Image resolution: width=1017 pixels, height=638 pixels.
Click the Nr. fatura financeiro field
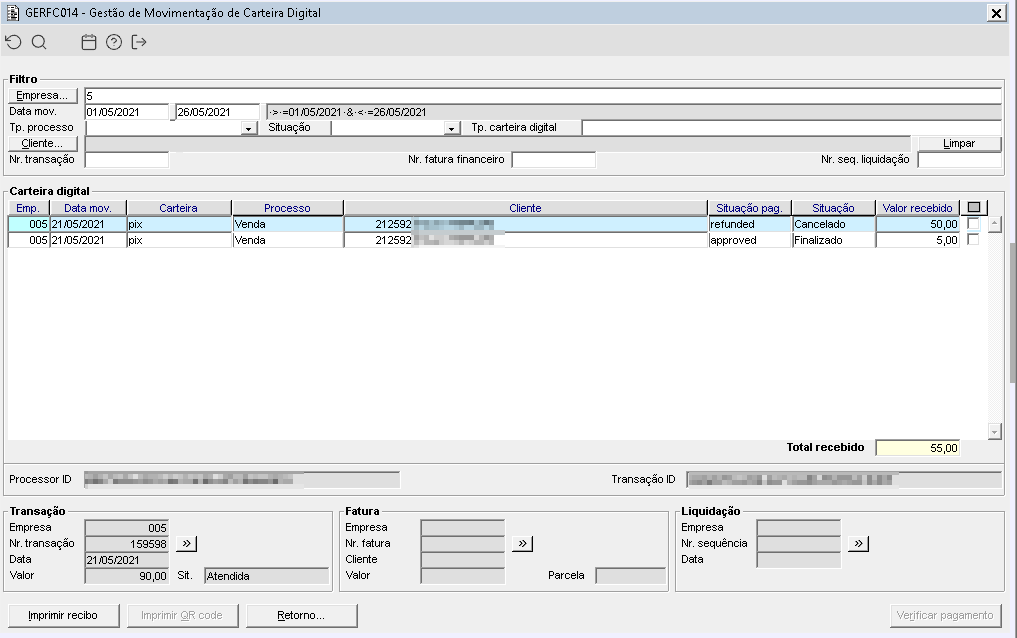(553, 160)
